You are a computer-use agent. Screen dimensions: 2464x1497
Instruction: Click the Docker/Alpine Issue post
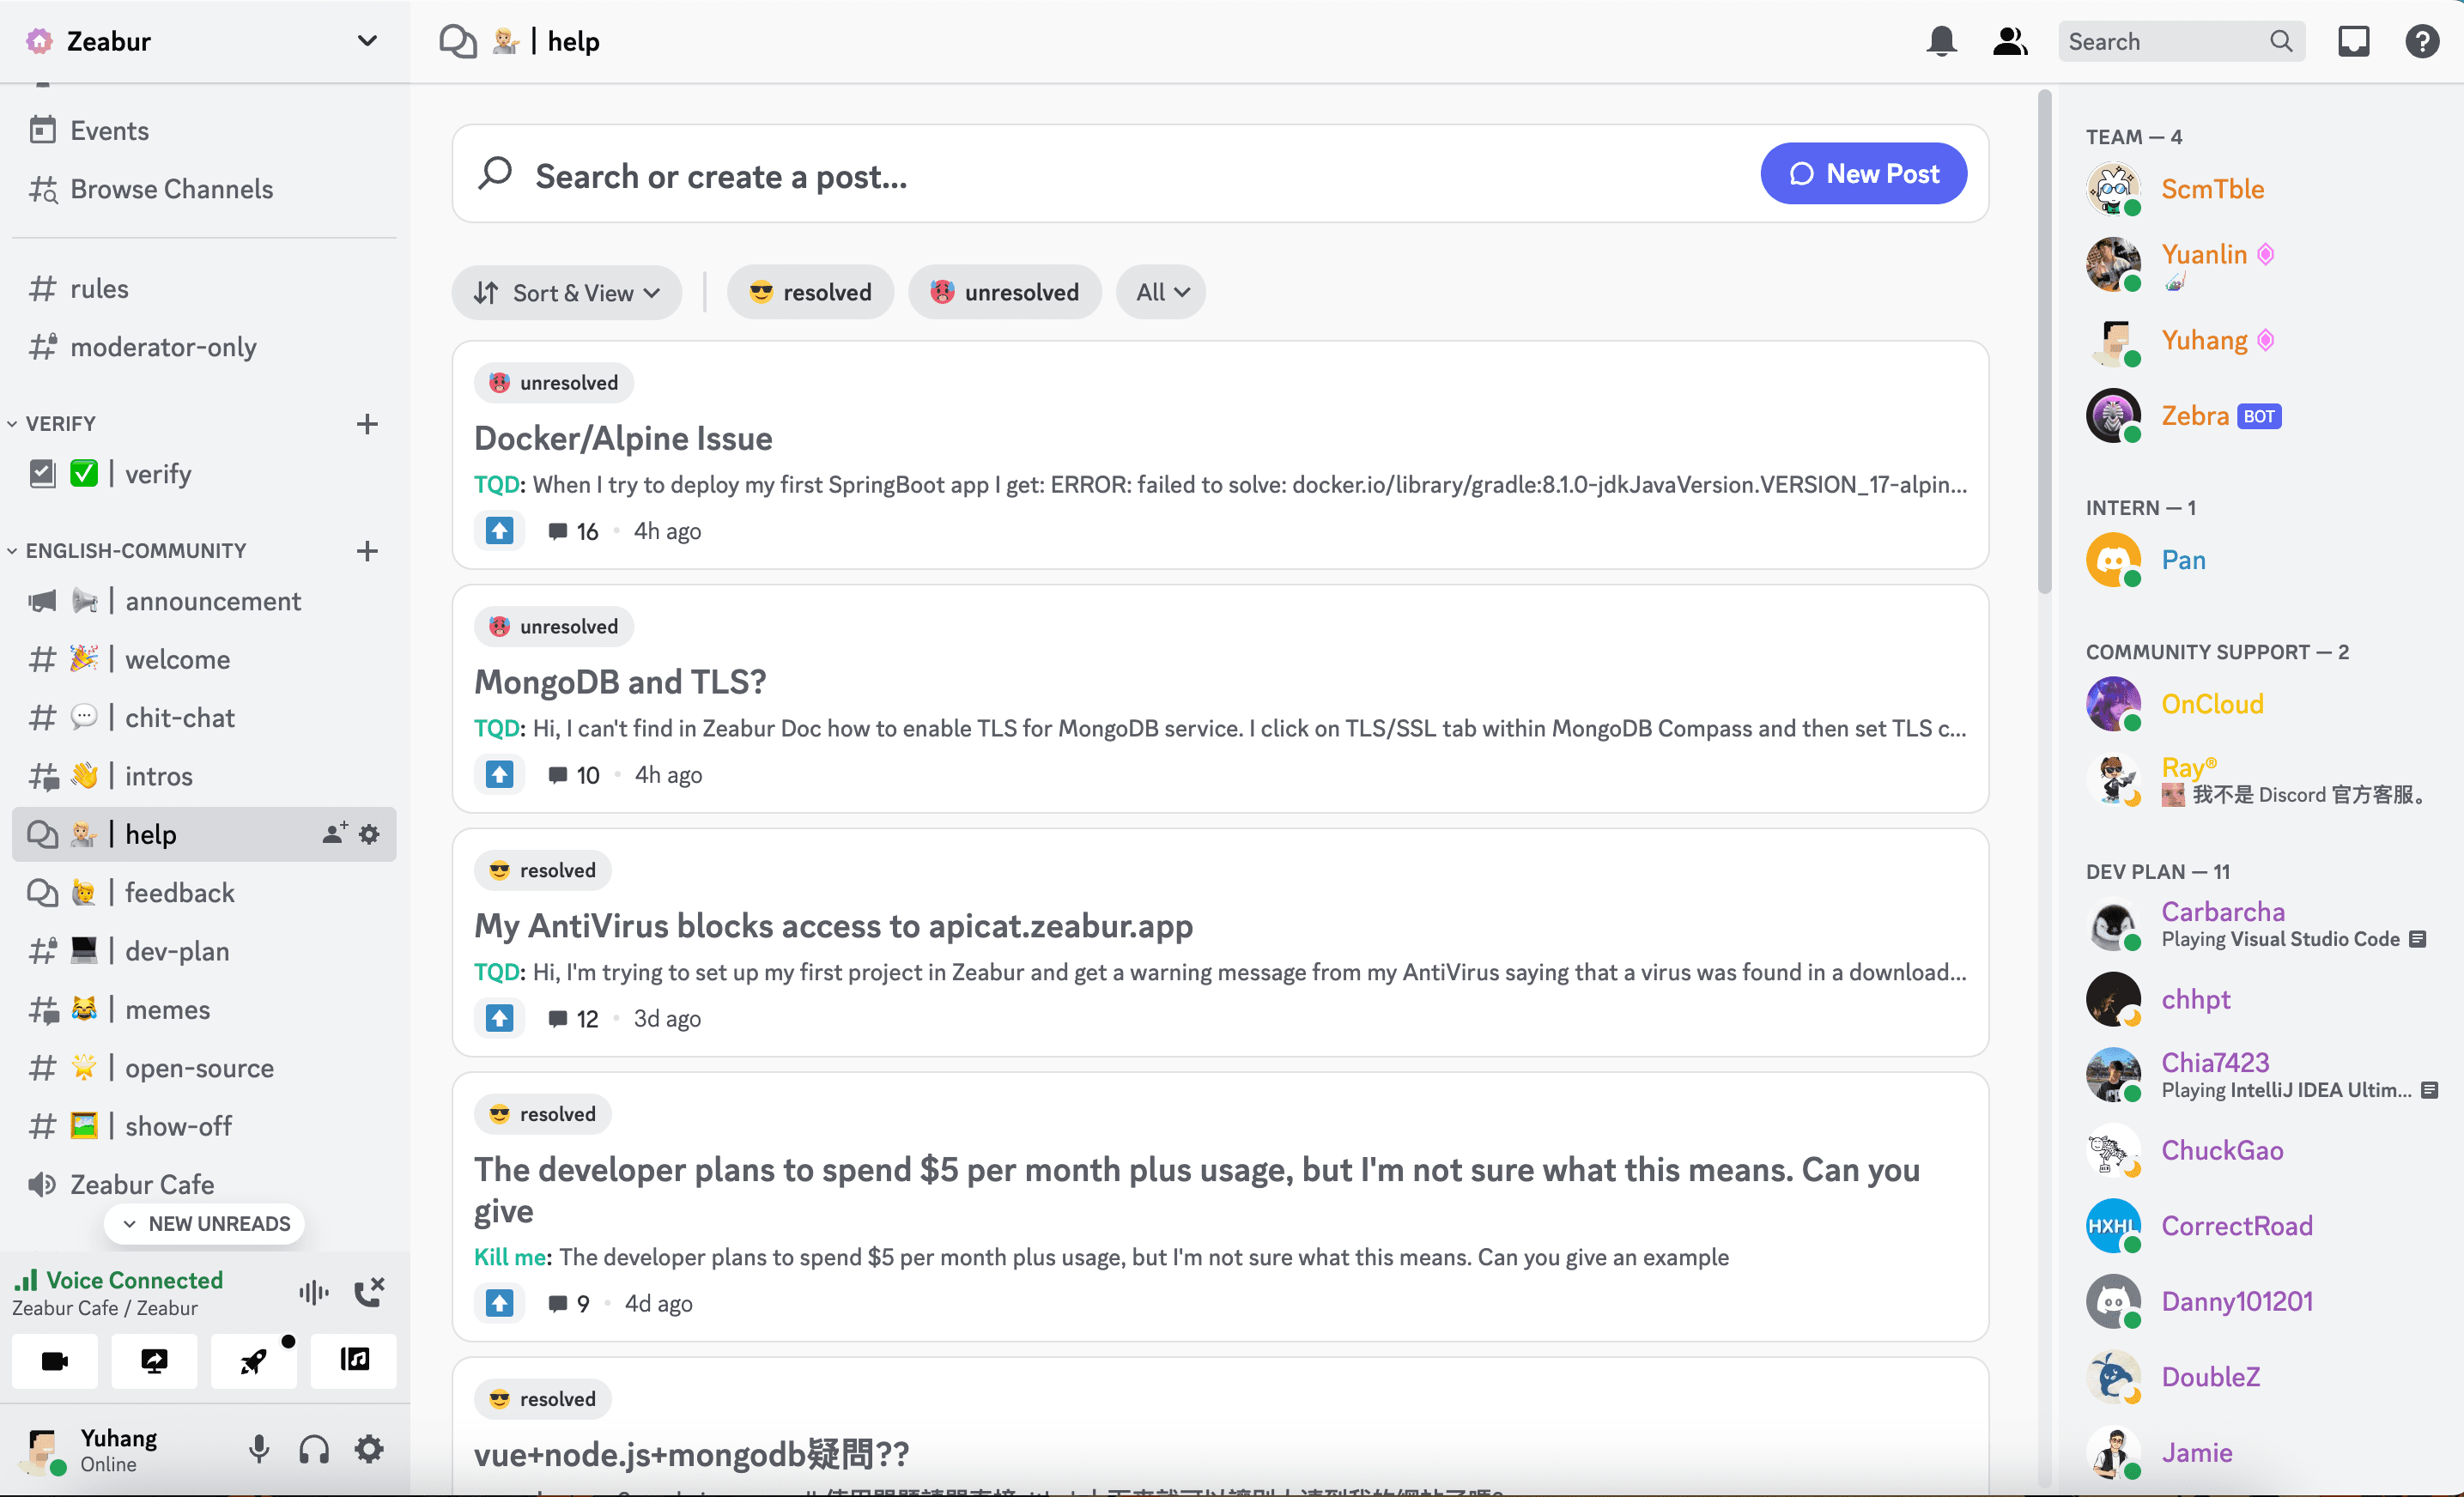623,436
